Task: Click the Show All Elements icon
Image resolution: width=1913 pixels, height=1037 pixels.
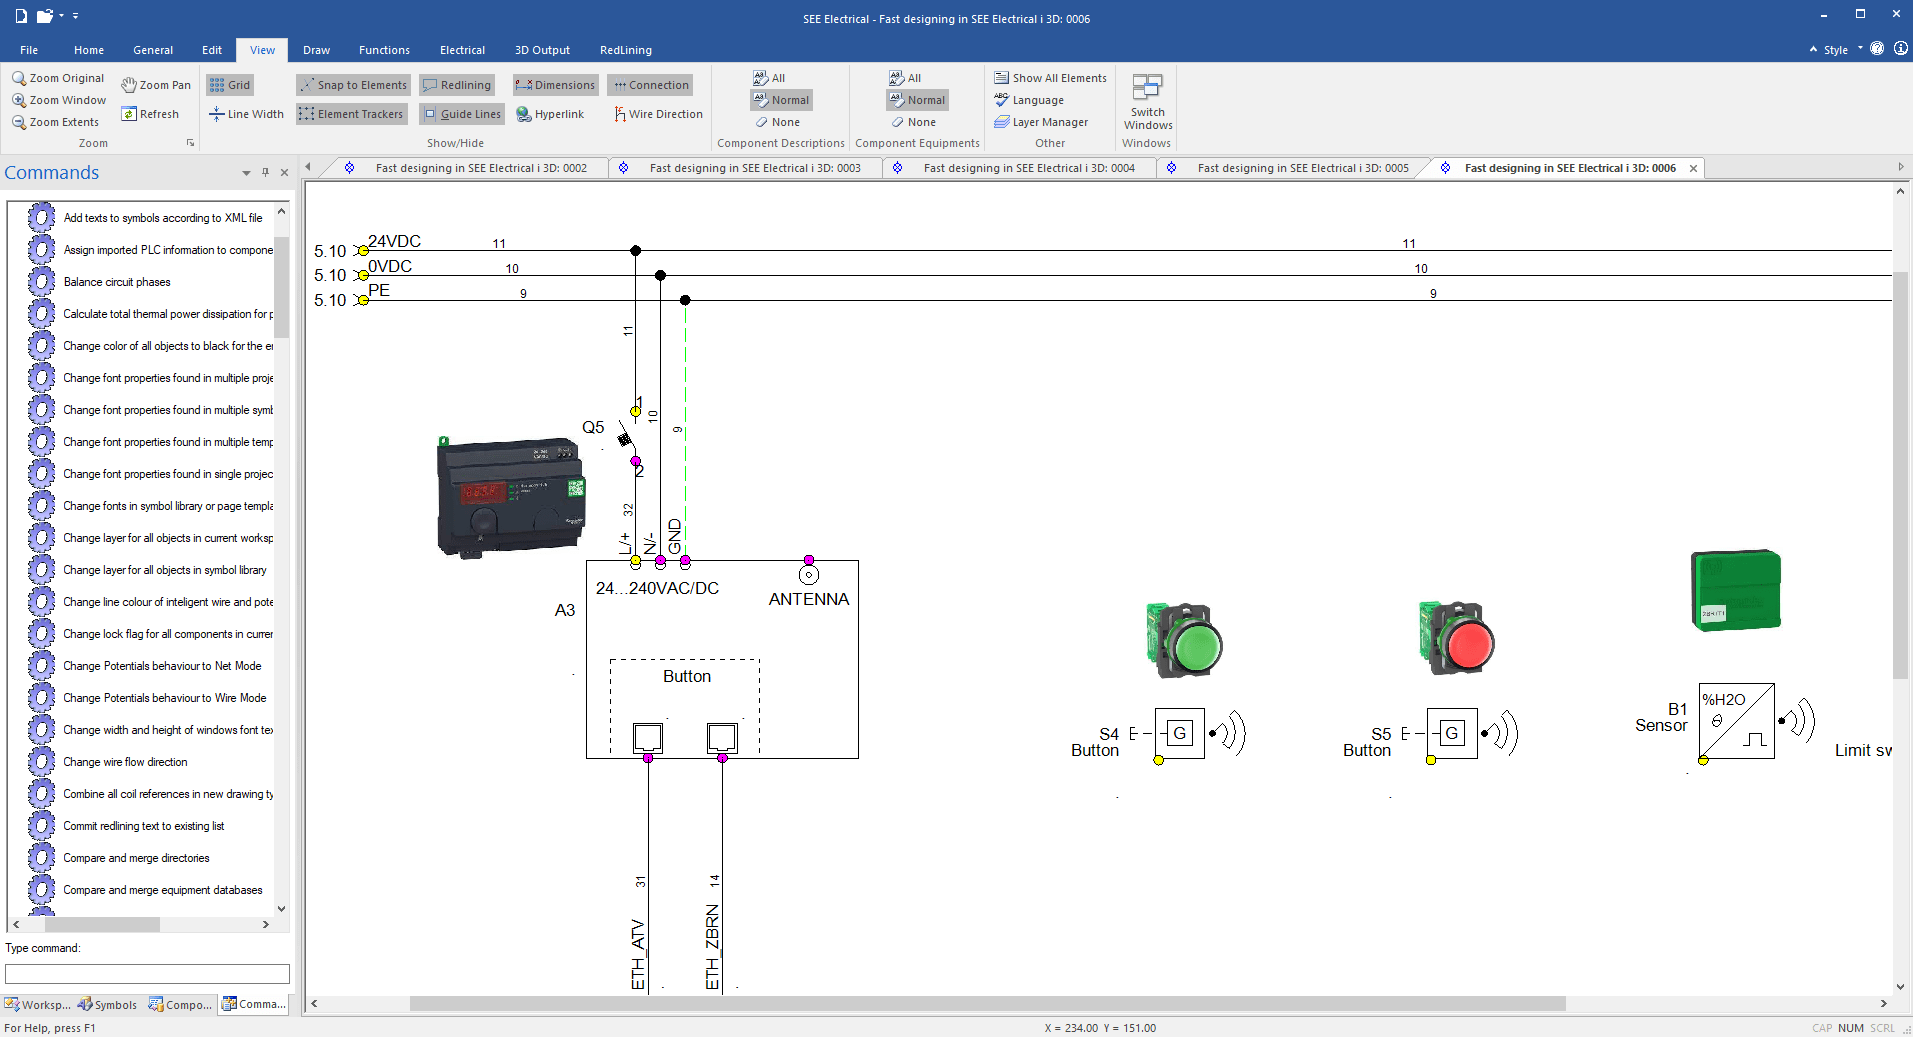Action: [x=1050, y=77]
